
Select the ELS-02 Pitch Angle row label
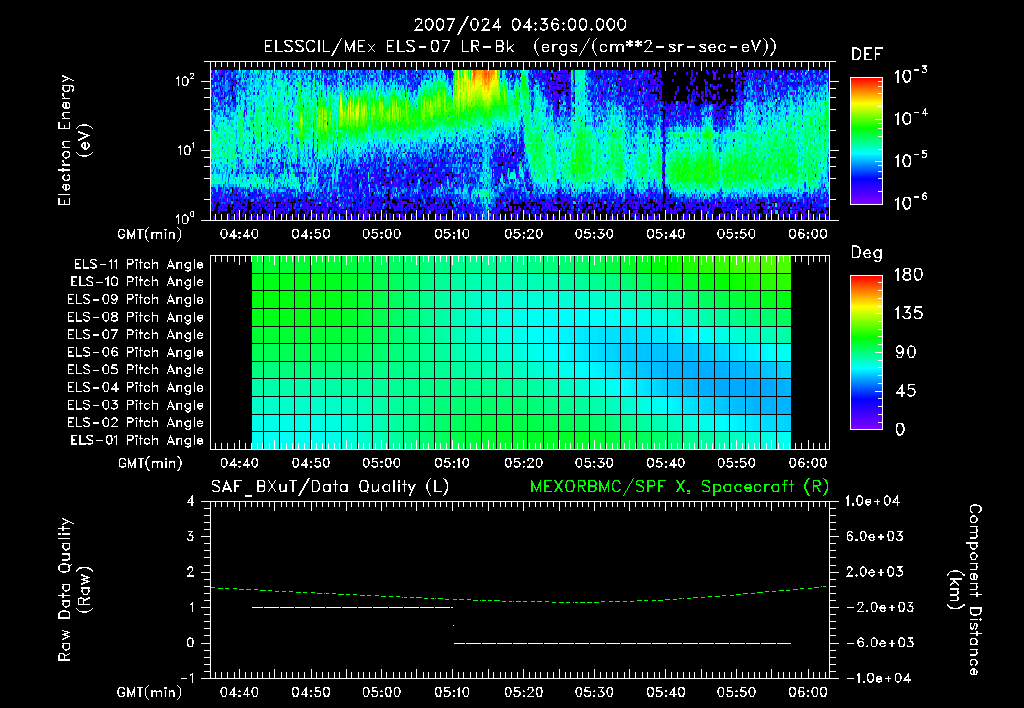(135, 423)
